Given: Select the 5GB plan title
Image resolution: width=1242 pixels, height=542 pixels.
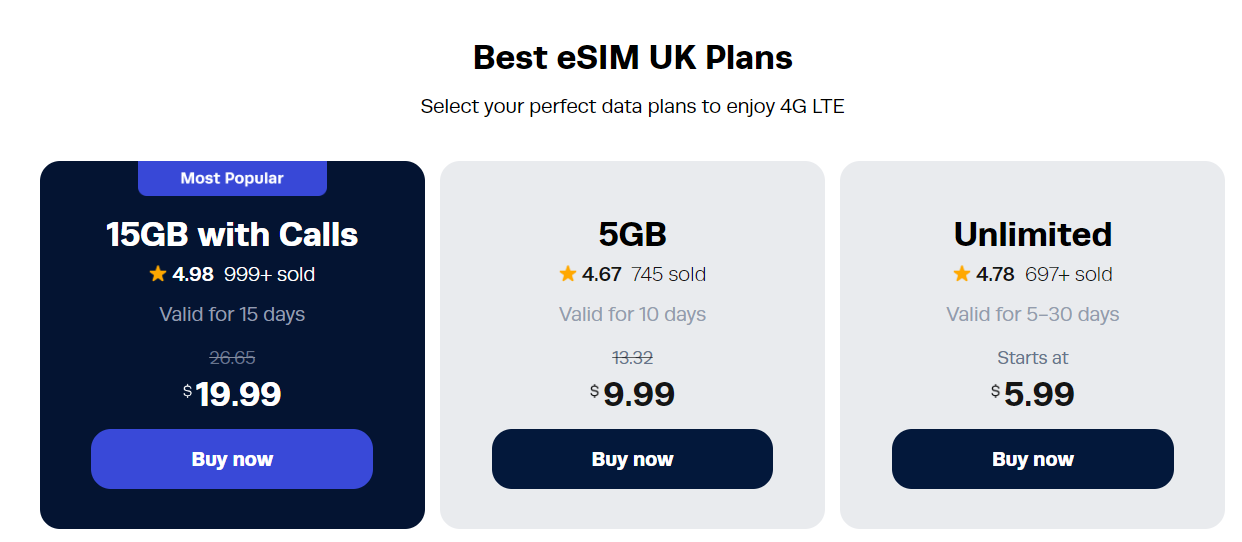Looking at the screenshot, I should coord(632,234).
